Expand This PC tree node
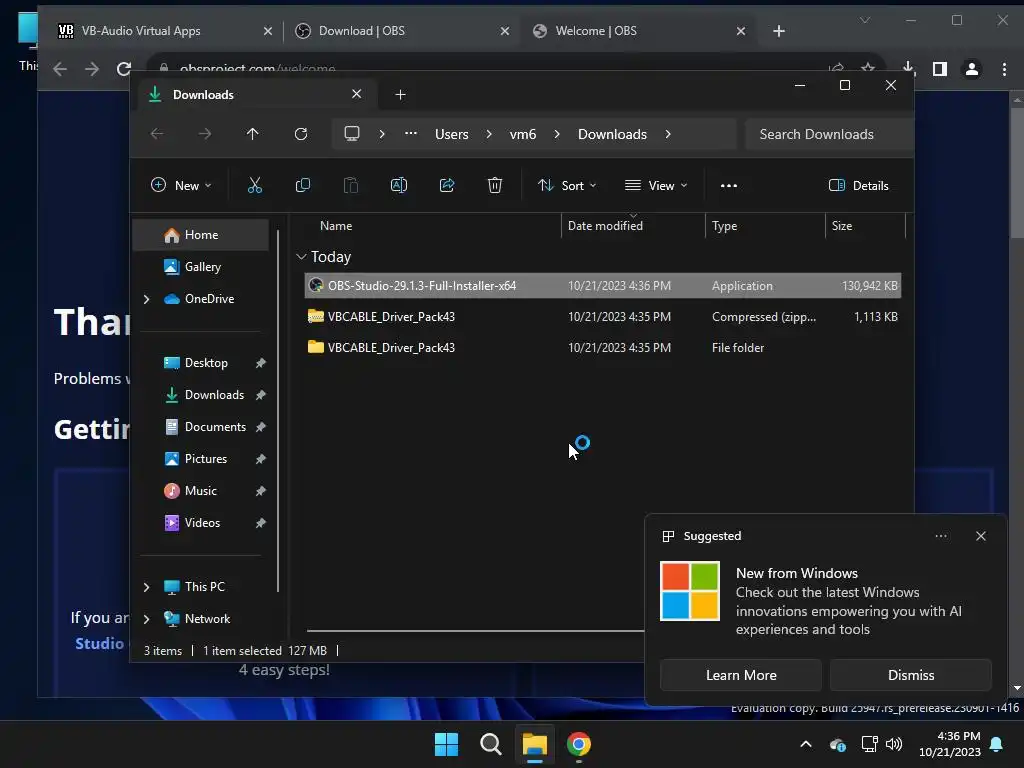This screenshot has height=768, width=1024. pyautogui.click(x=146, y=587)
